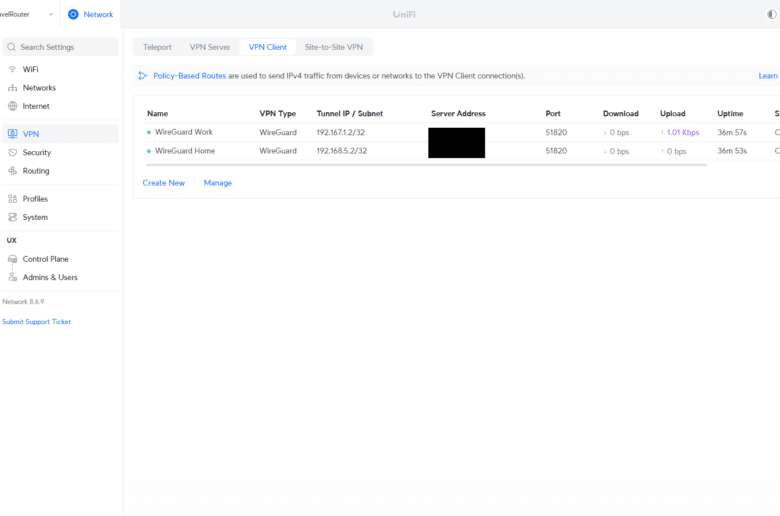Click the Admins & Users icon

pyautogui.click(x=12, y=277)
